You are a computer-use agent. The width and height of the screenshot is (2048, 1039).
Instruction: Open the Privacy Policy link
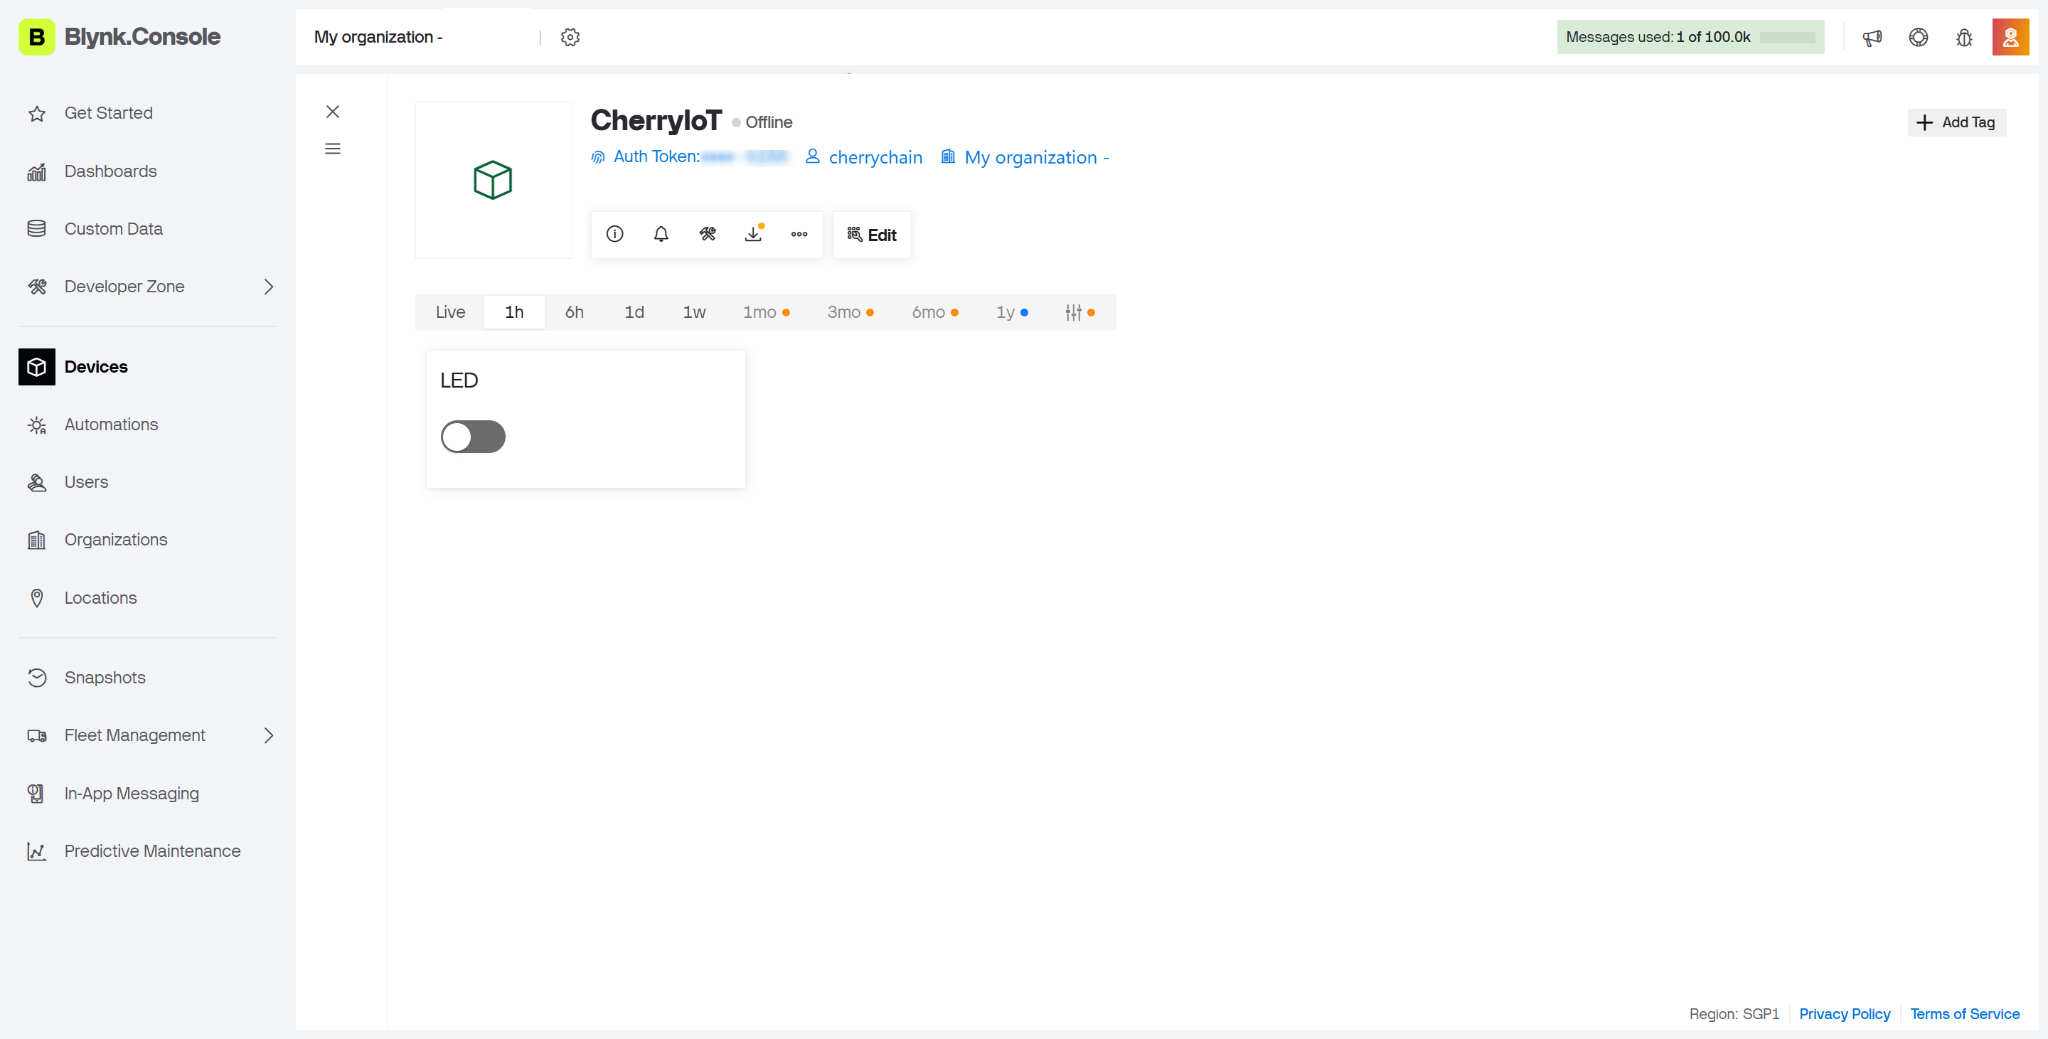pyautogui.click(x=1844, y=1014)
